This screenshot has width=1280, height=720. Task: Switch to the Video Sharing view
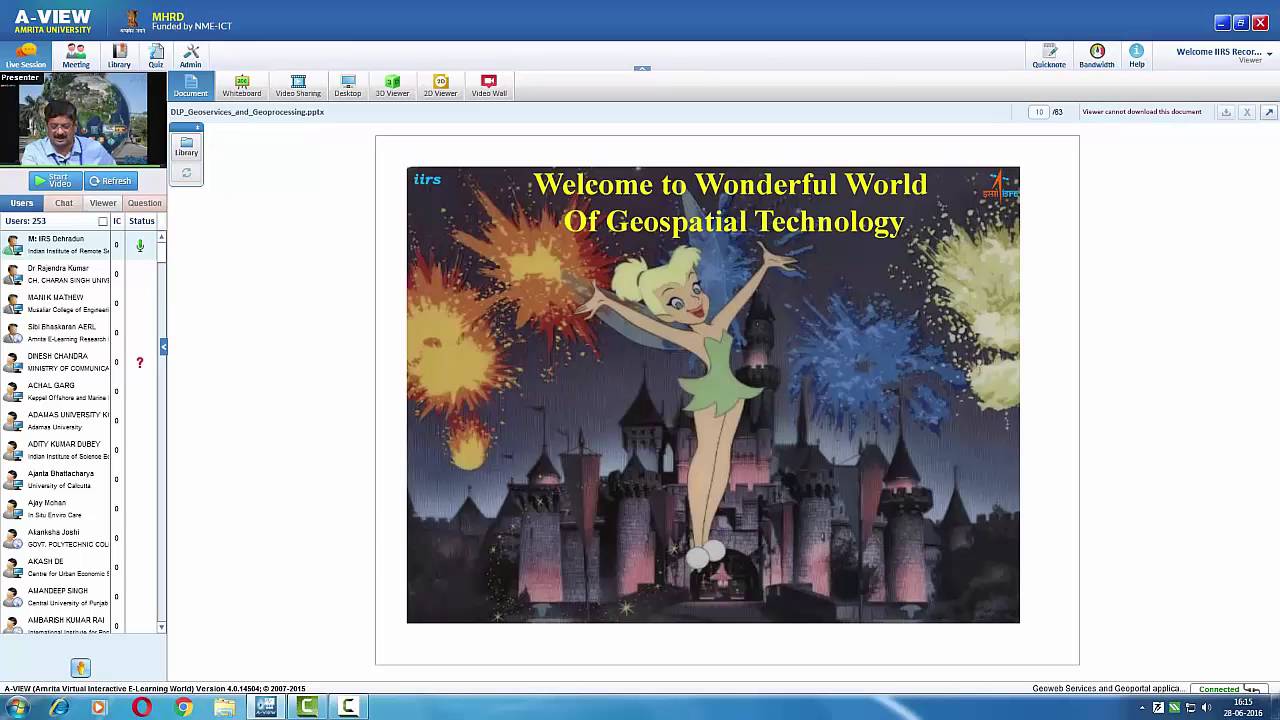coord(298,86)
